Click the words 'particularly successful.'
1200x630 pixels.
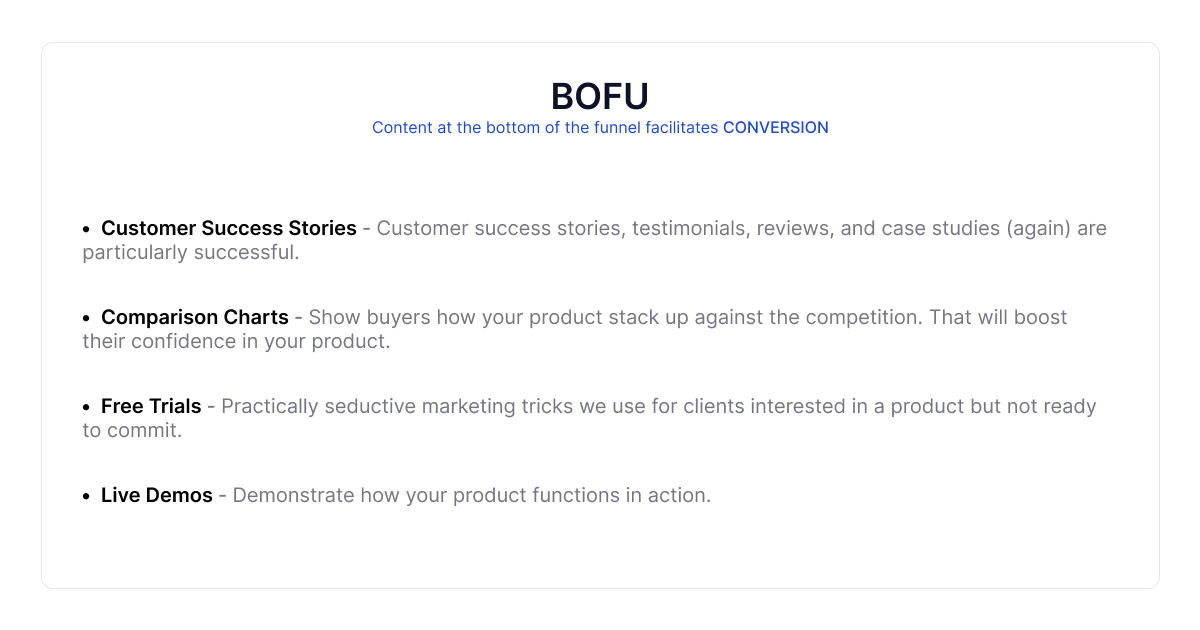pos(190,252)
